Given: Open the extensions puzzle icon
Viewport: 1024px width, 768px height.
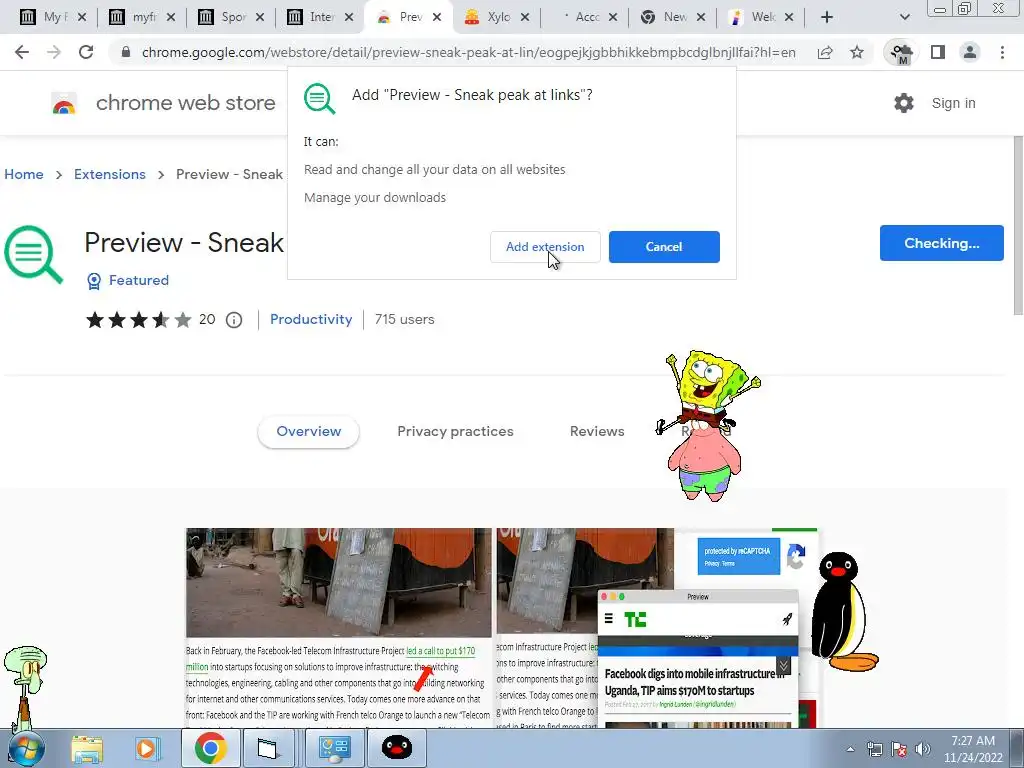Looking at the screenshot, I should click(901, 53).
